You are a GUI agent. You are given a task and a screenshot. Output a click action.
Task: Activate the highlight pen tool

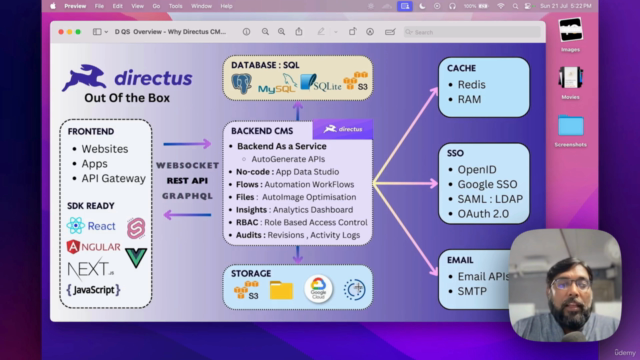(x=321, y=32)
